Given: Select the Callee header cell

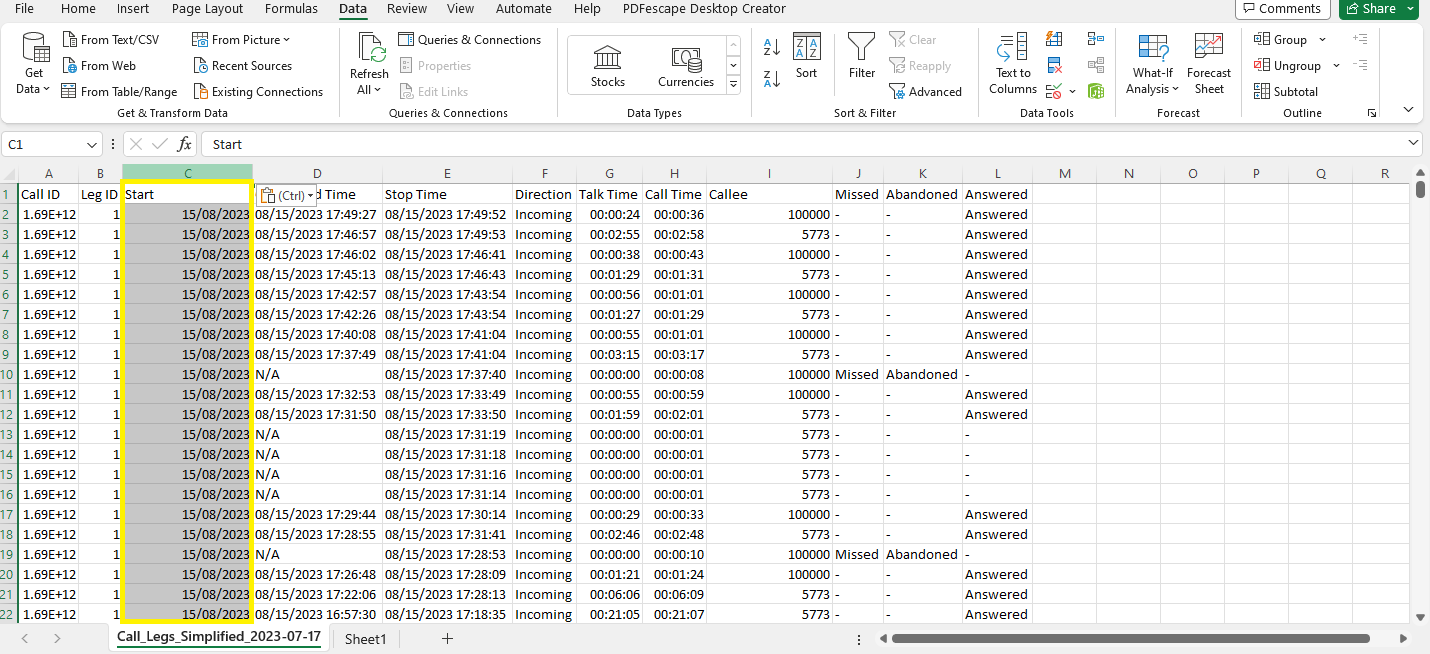Looking at the screenshot, I should point(769,194).
